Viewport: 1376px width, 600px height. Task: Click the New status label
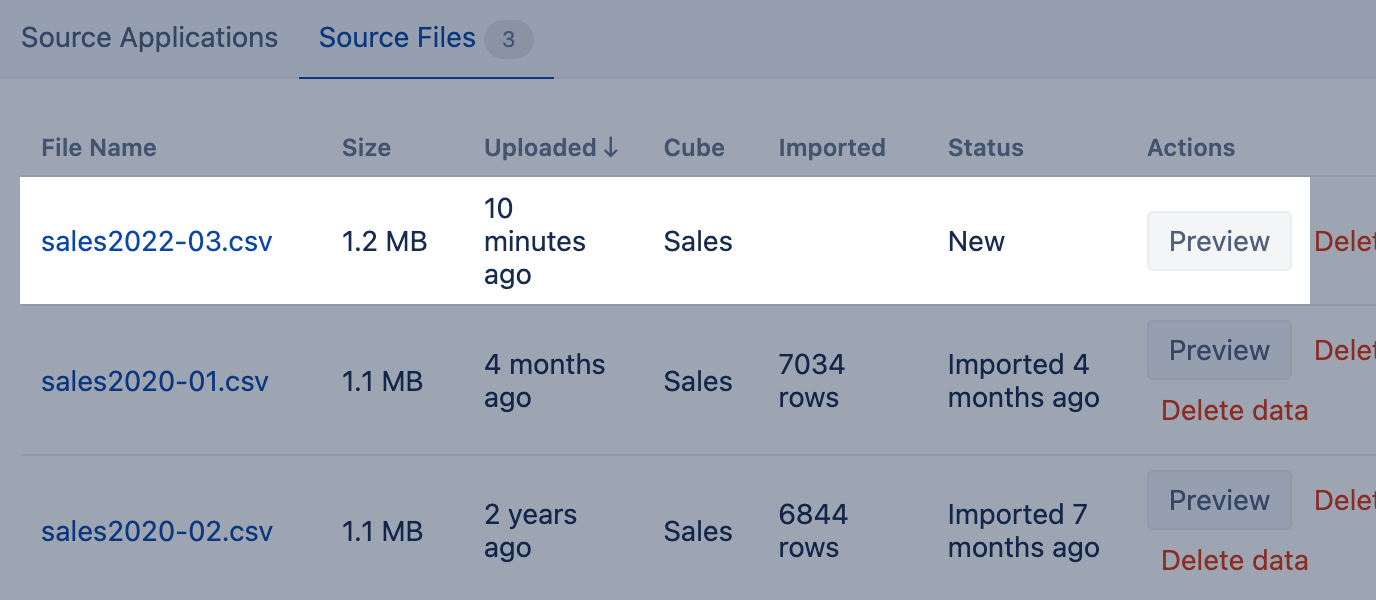coord(976,241)
